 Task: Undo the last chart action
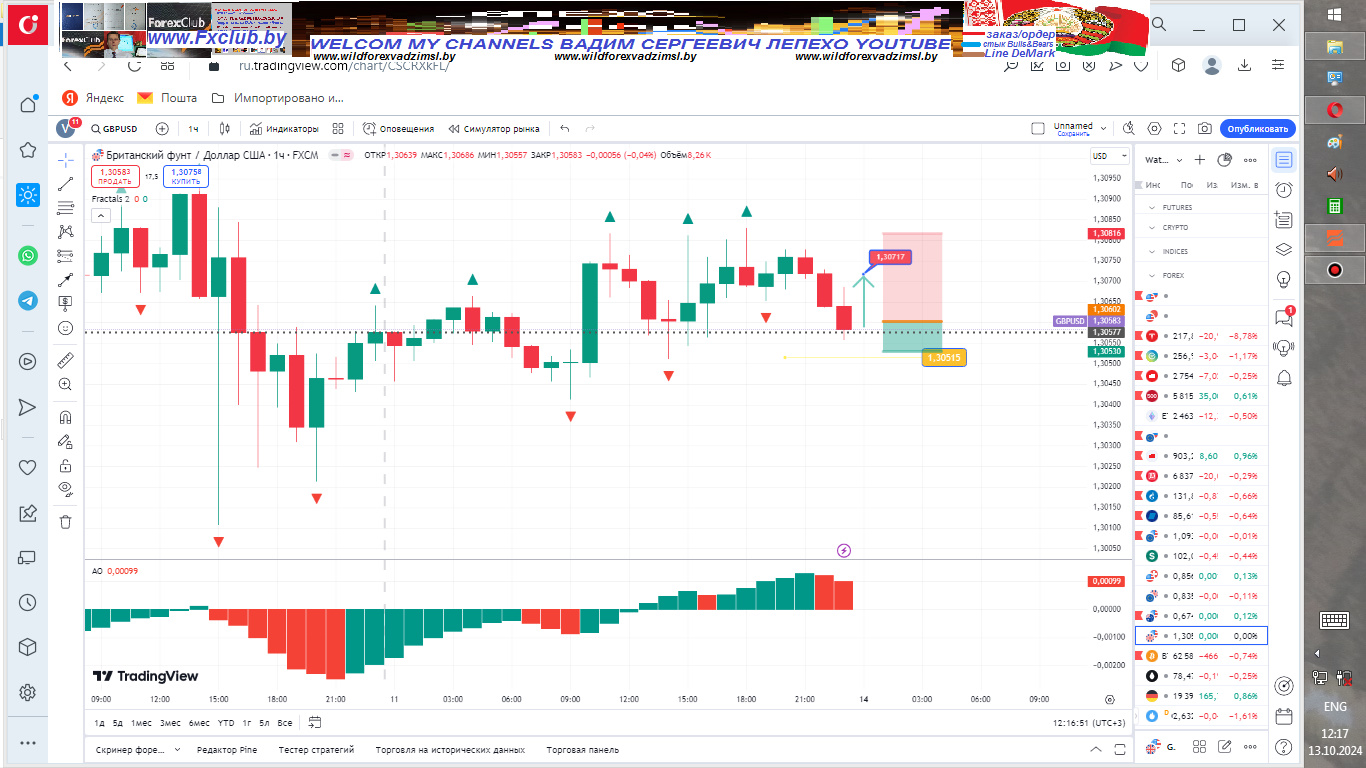tap(565, 129)
